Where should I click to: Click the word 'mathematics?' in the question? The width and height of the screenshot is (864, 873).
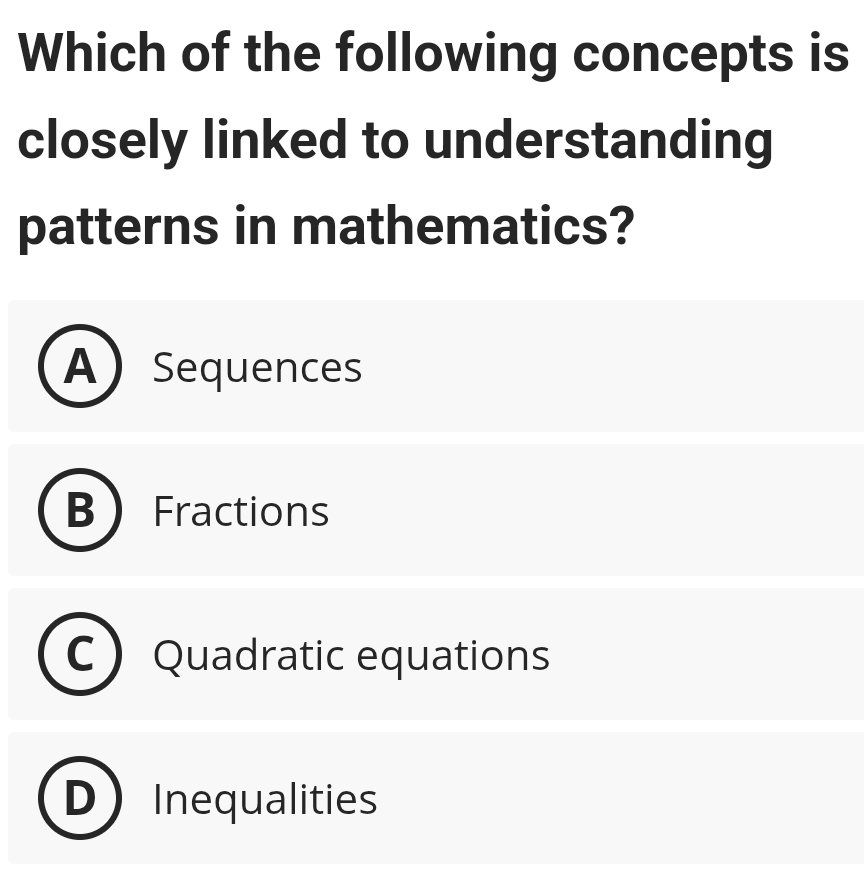[463, 226]
